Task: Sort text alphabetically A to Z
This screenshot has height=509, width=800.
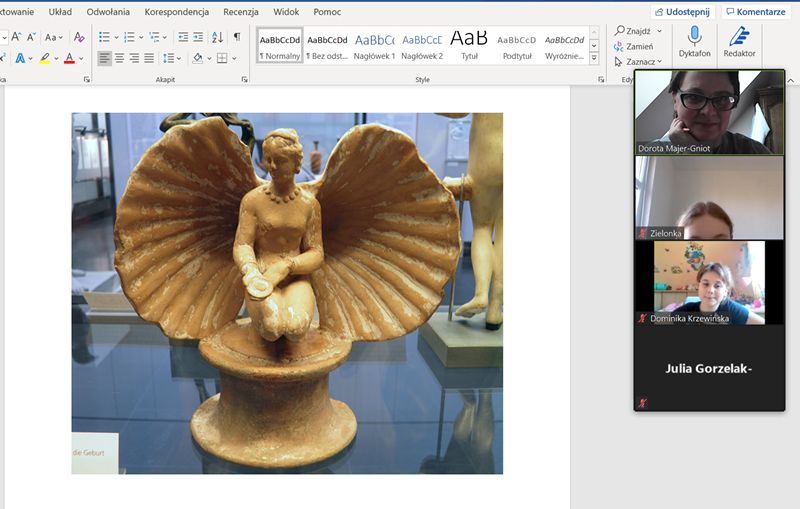Action: click(217, 37)
